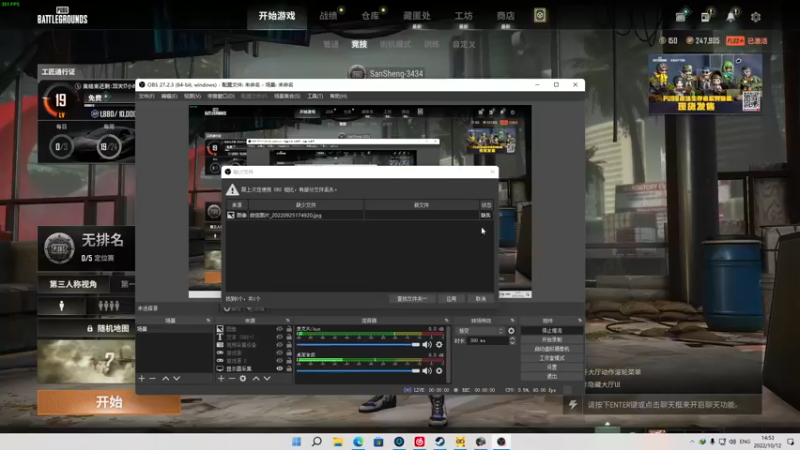
Task: Toggle visibility of 图像 source
Action: point(280,329)
